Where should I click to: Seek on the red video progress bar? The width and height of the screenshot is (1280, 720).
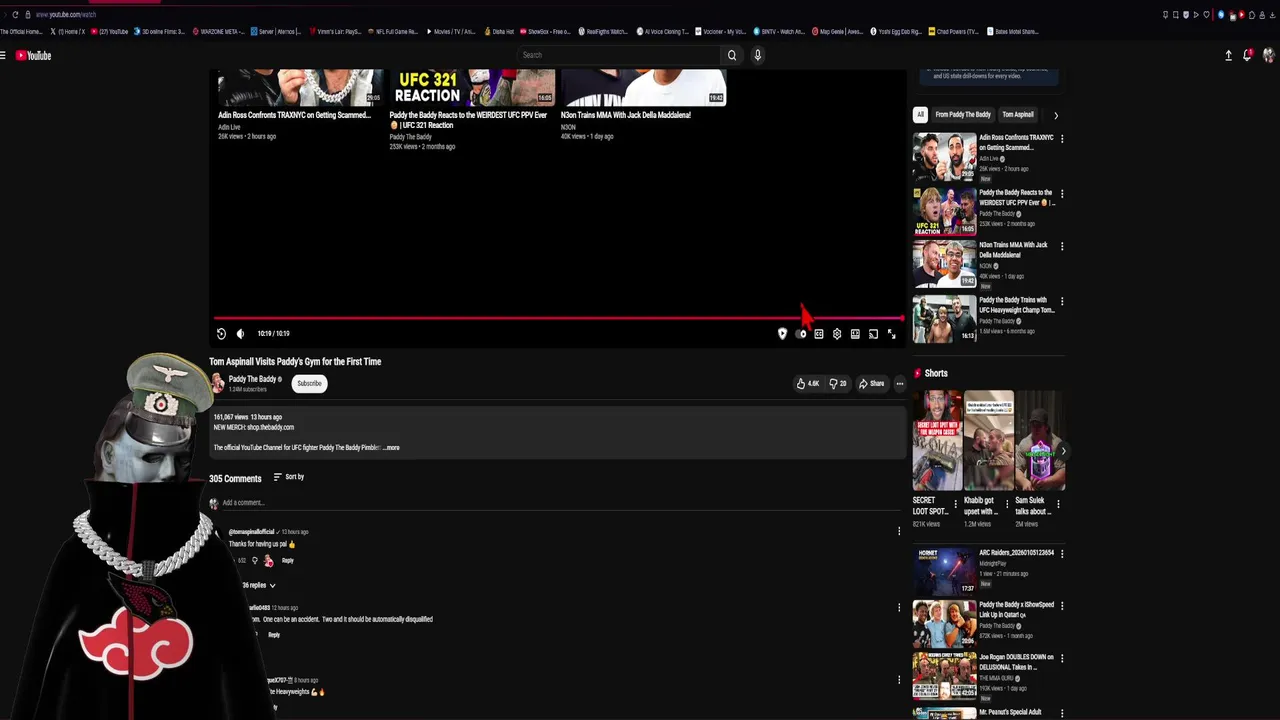(558, 319)
